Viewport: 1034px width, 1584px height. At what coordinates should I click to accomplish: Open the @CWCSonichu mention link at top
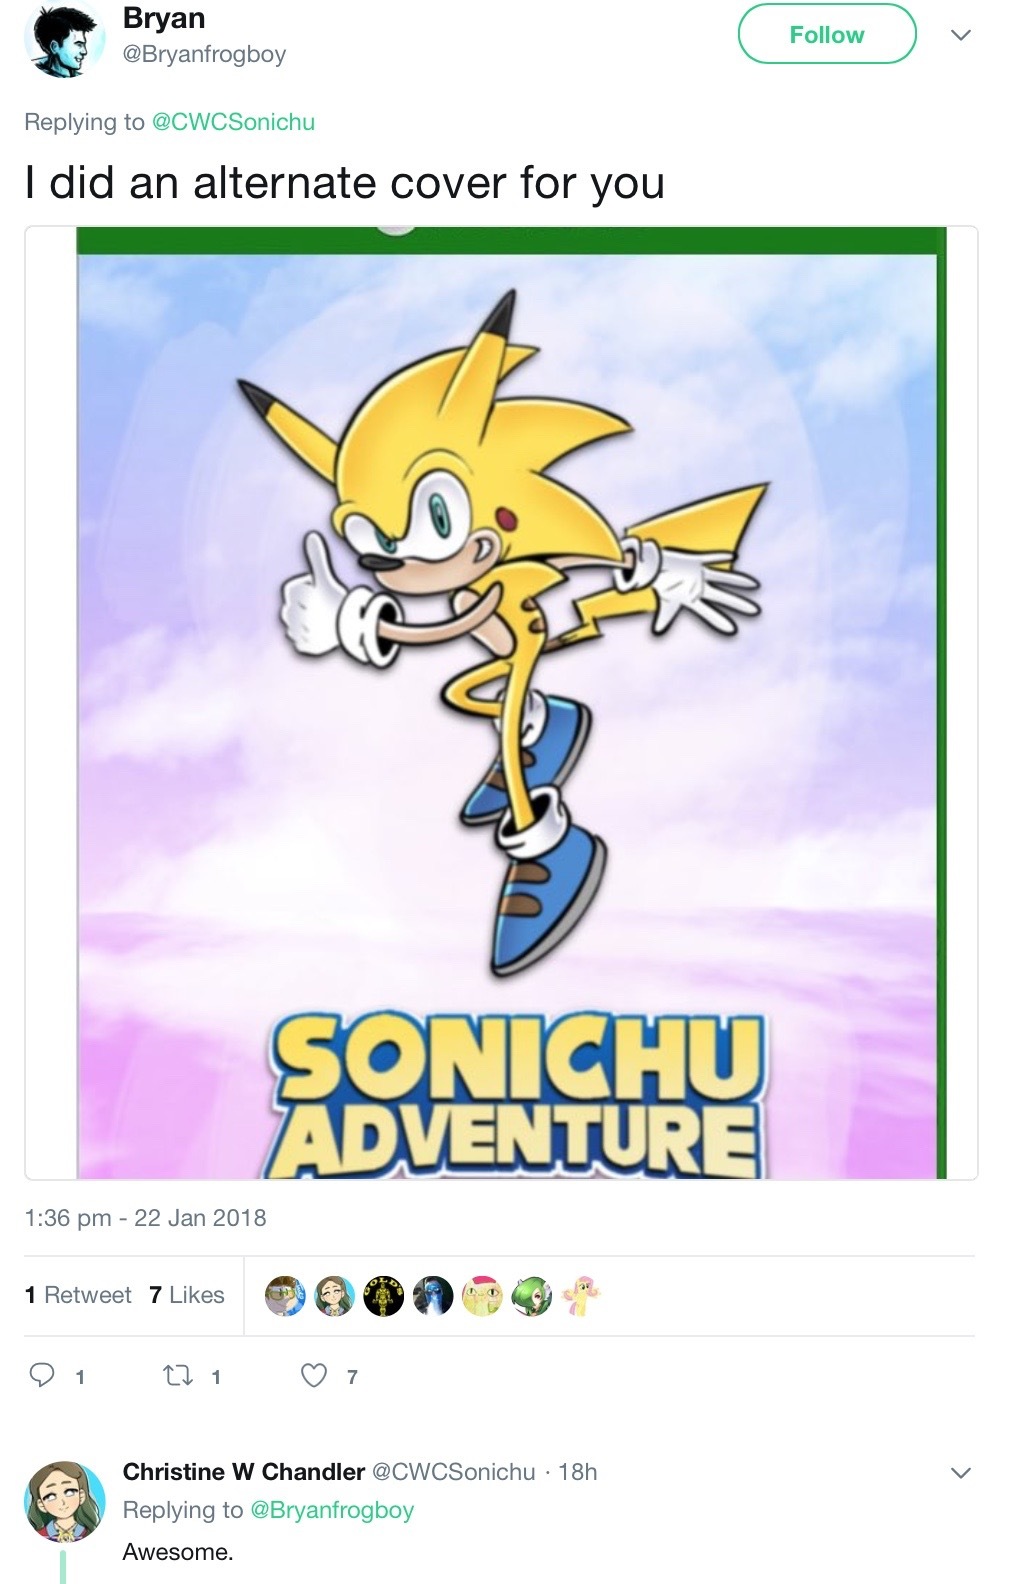tap(233, 122)
